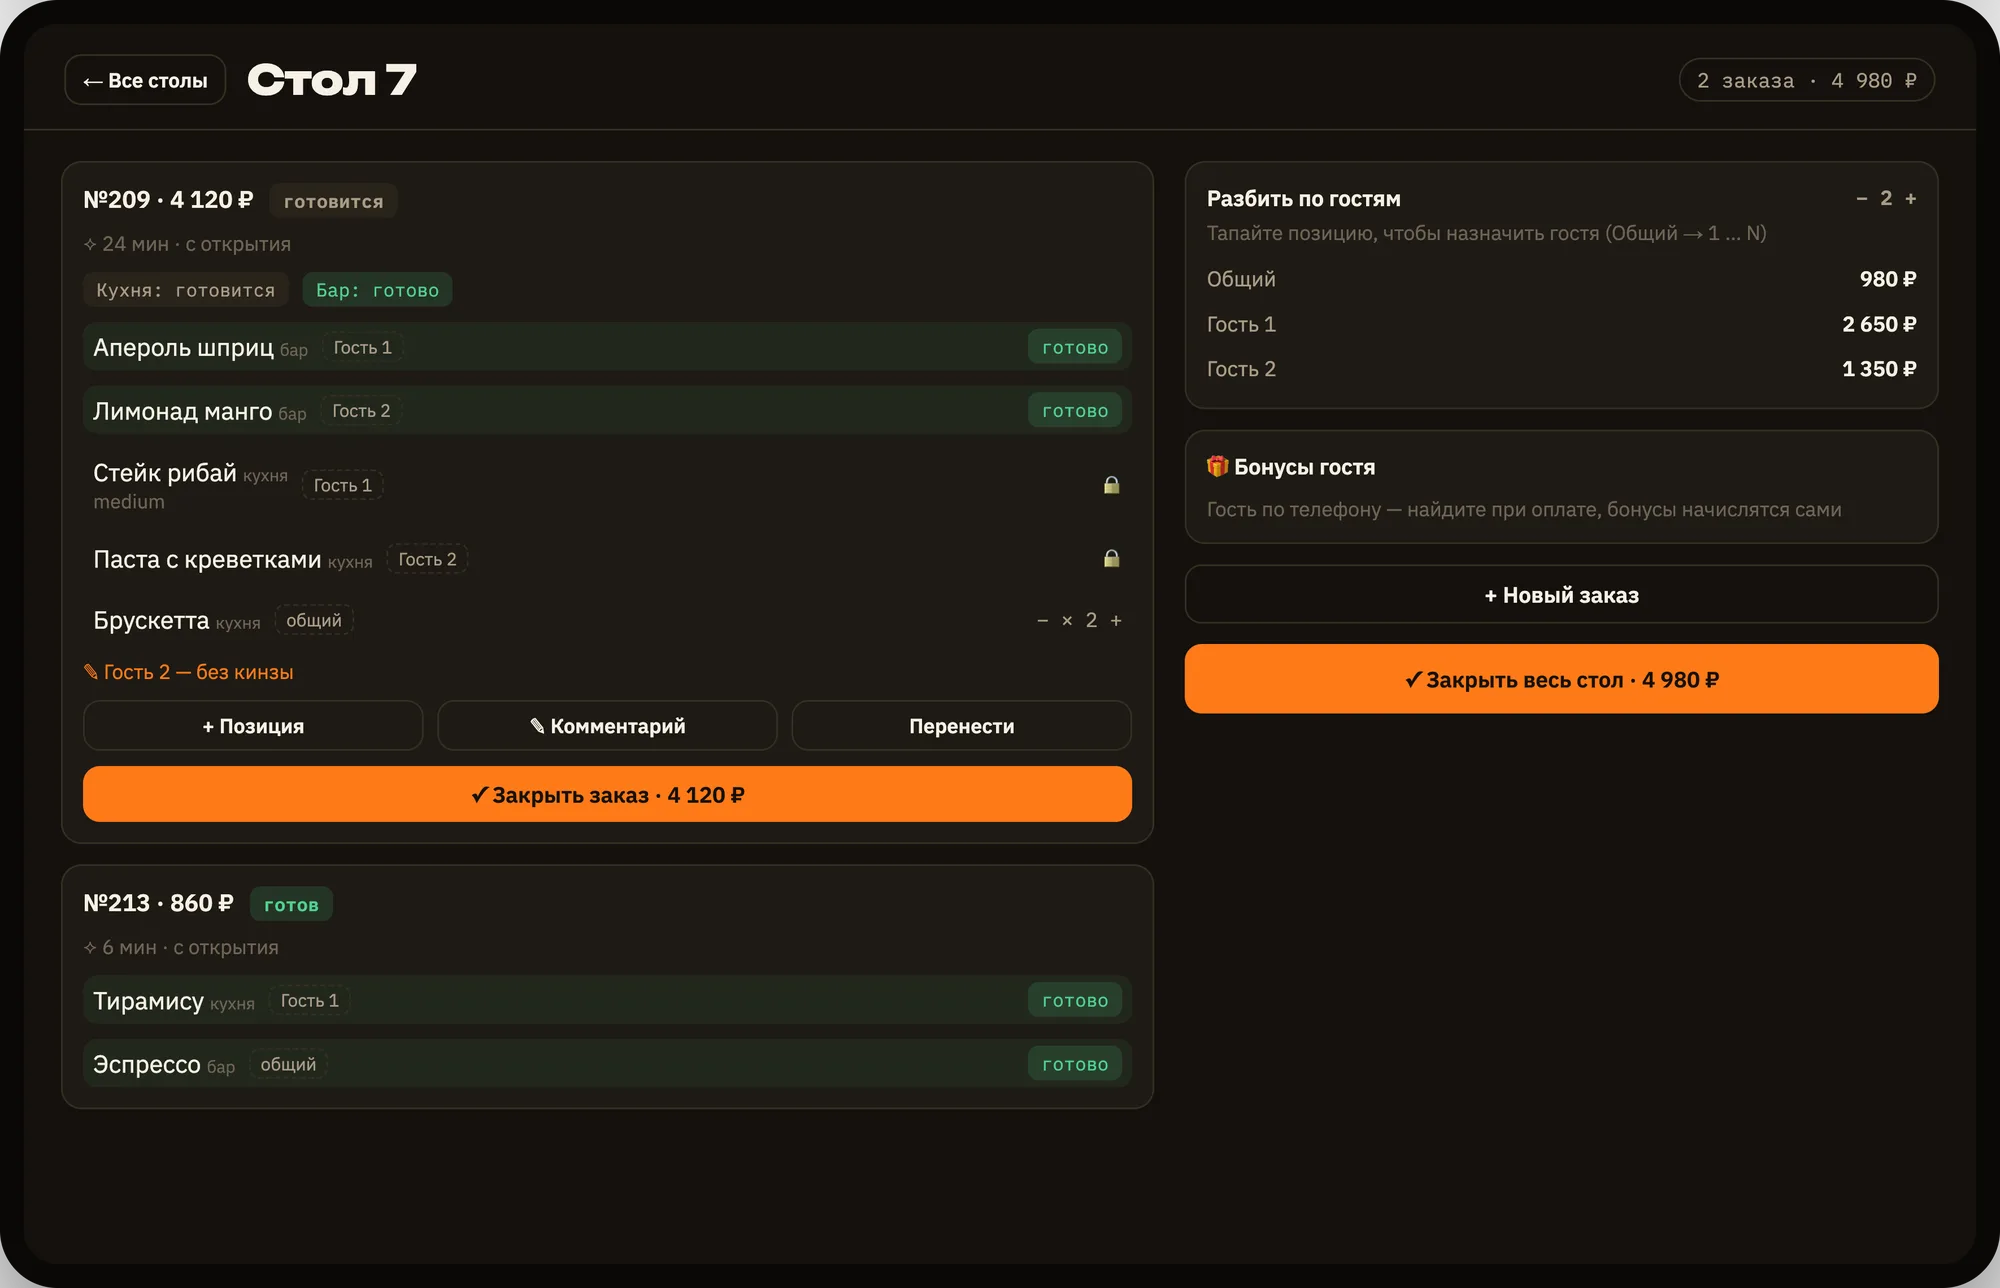2000x1288 pixels.
Task: Tap guest tag Гость 1 on Апероль шприц
Action: (363, 348)
